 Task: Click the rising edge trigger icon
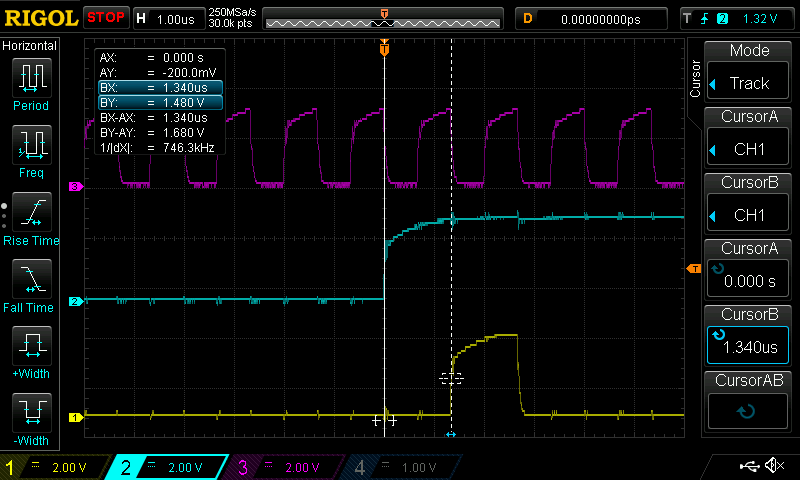point(705,19)
